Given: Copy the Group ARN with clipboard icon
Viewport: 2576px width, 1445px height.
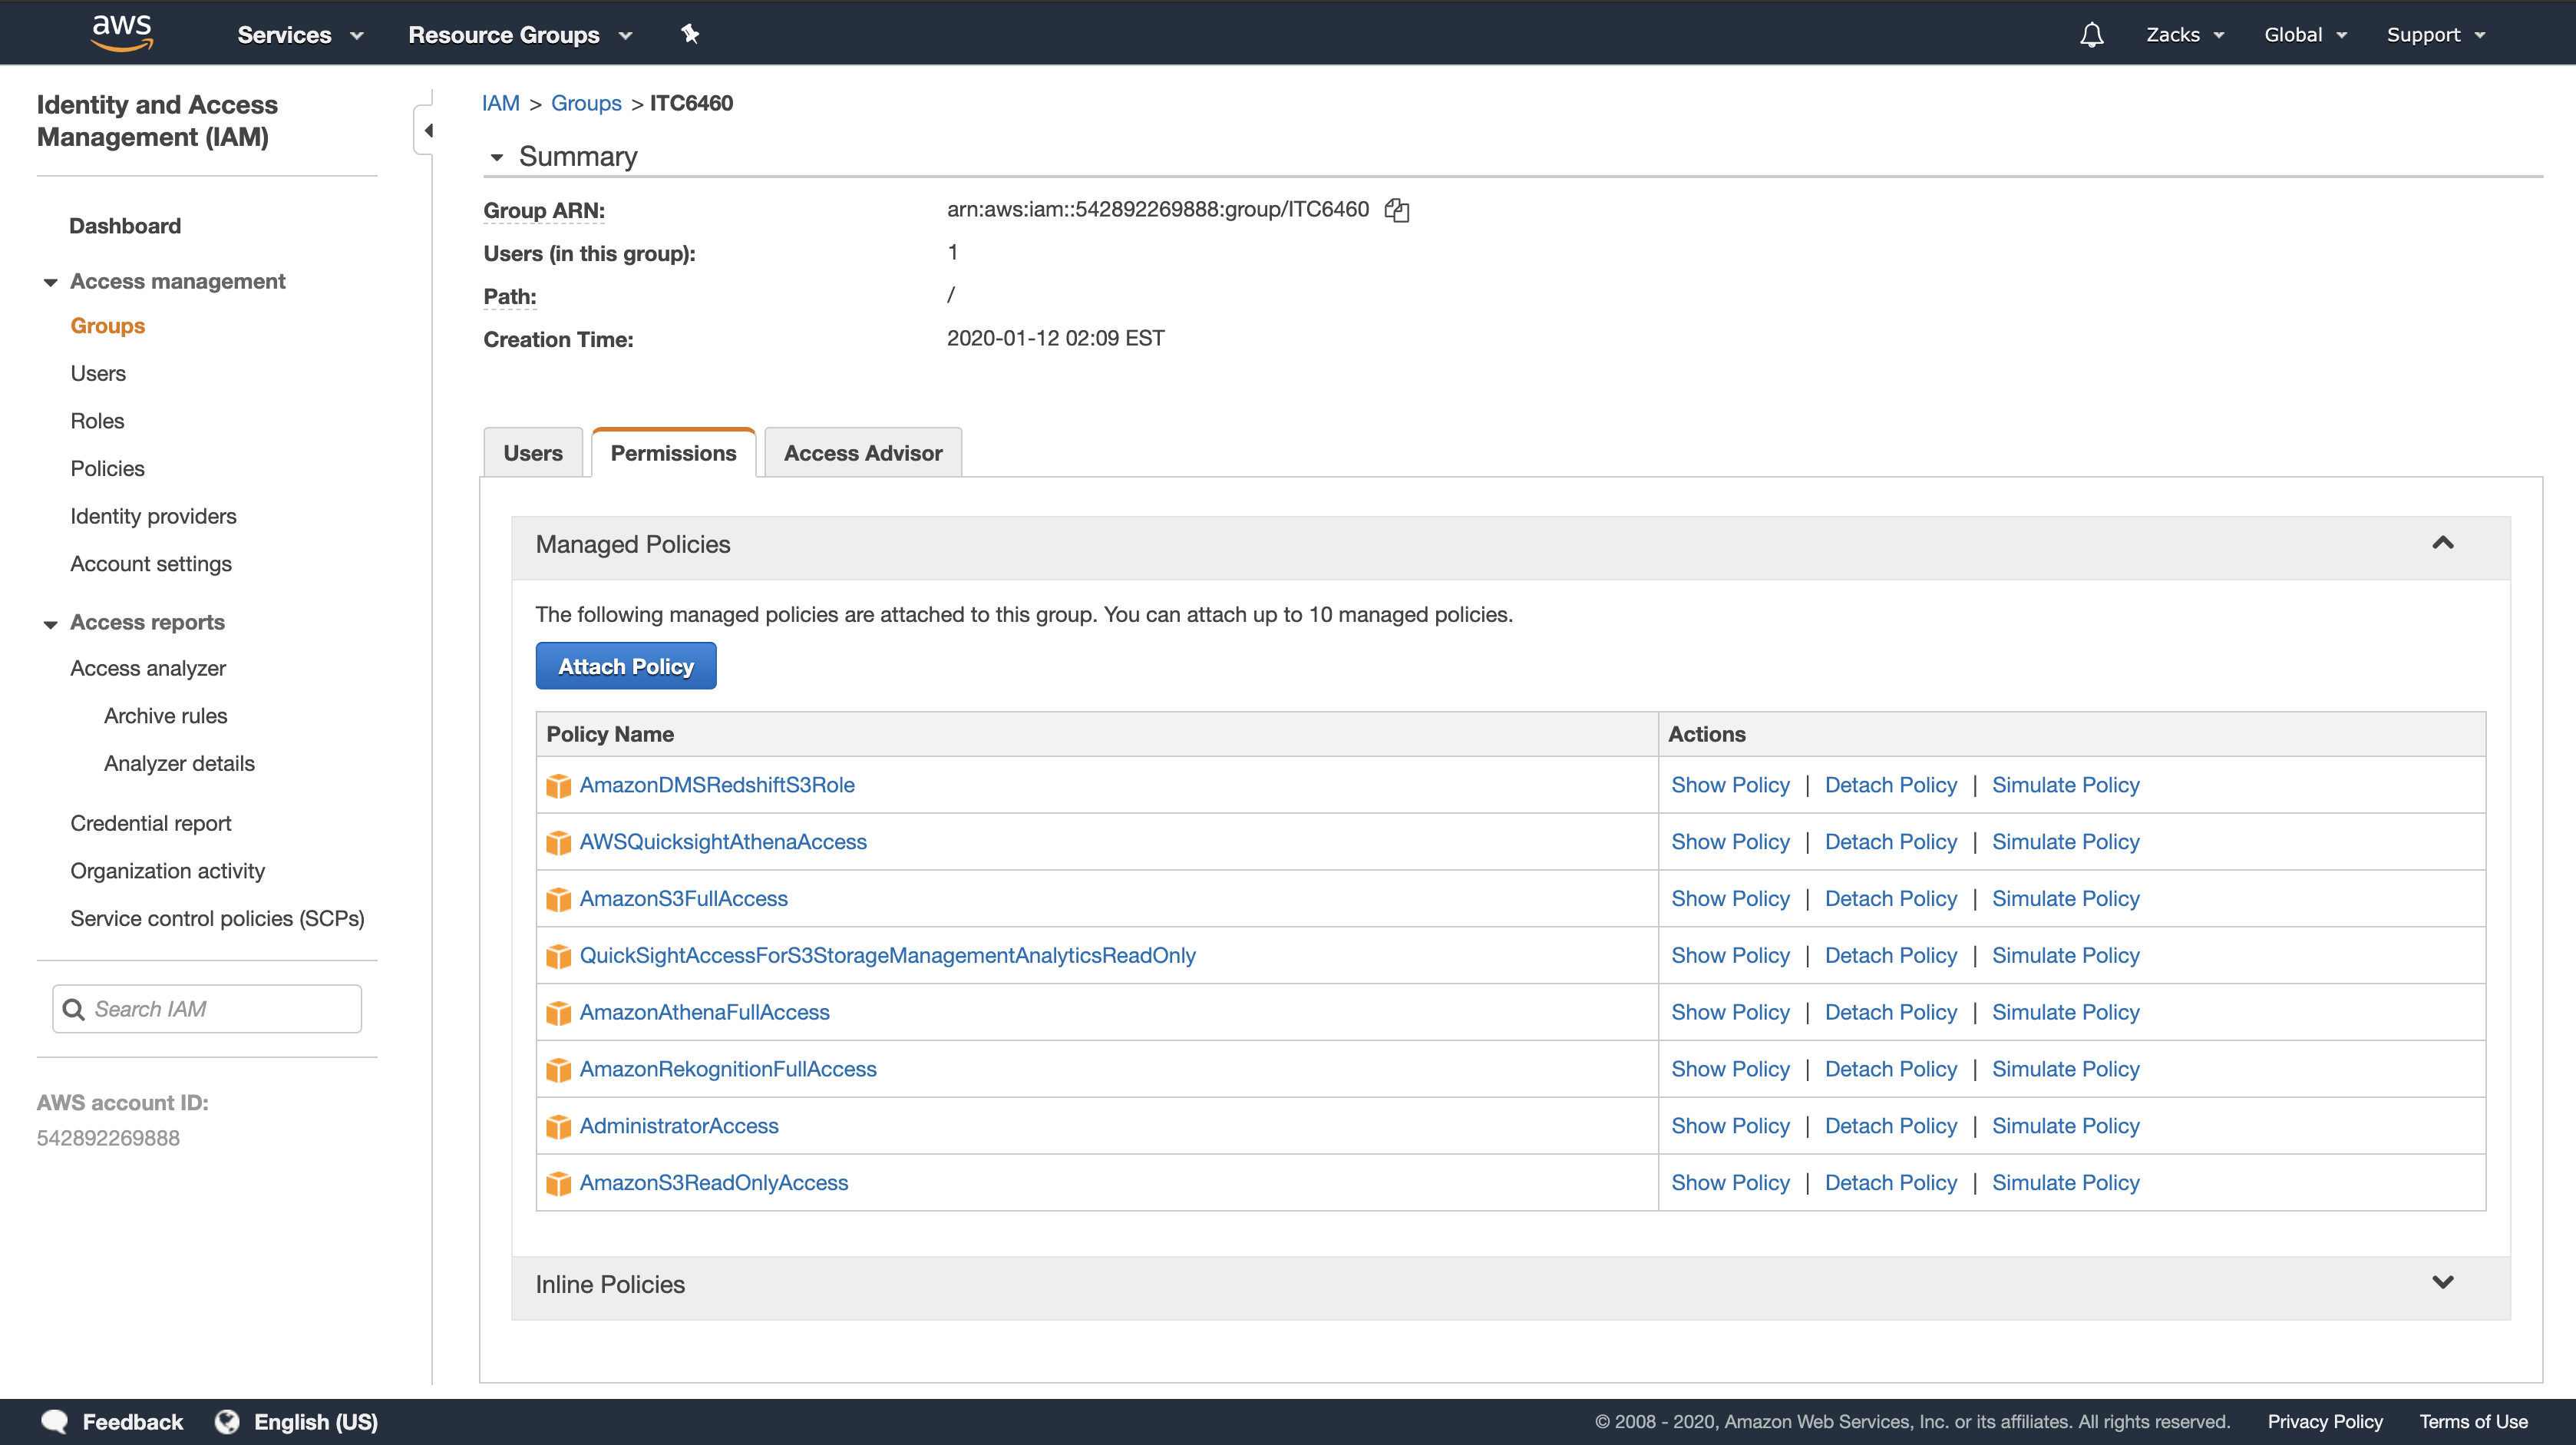Looking at the screenshot, I should 1396,210.
